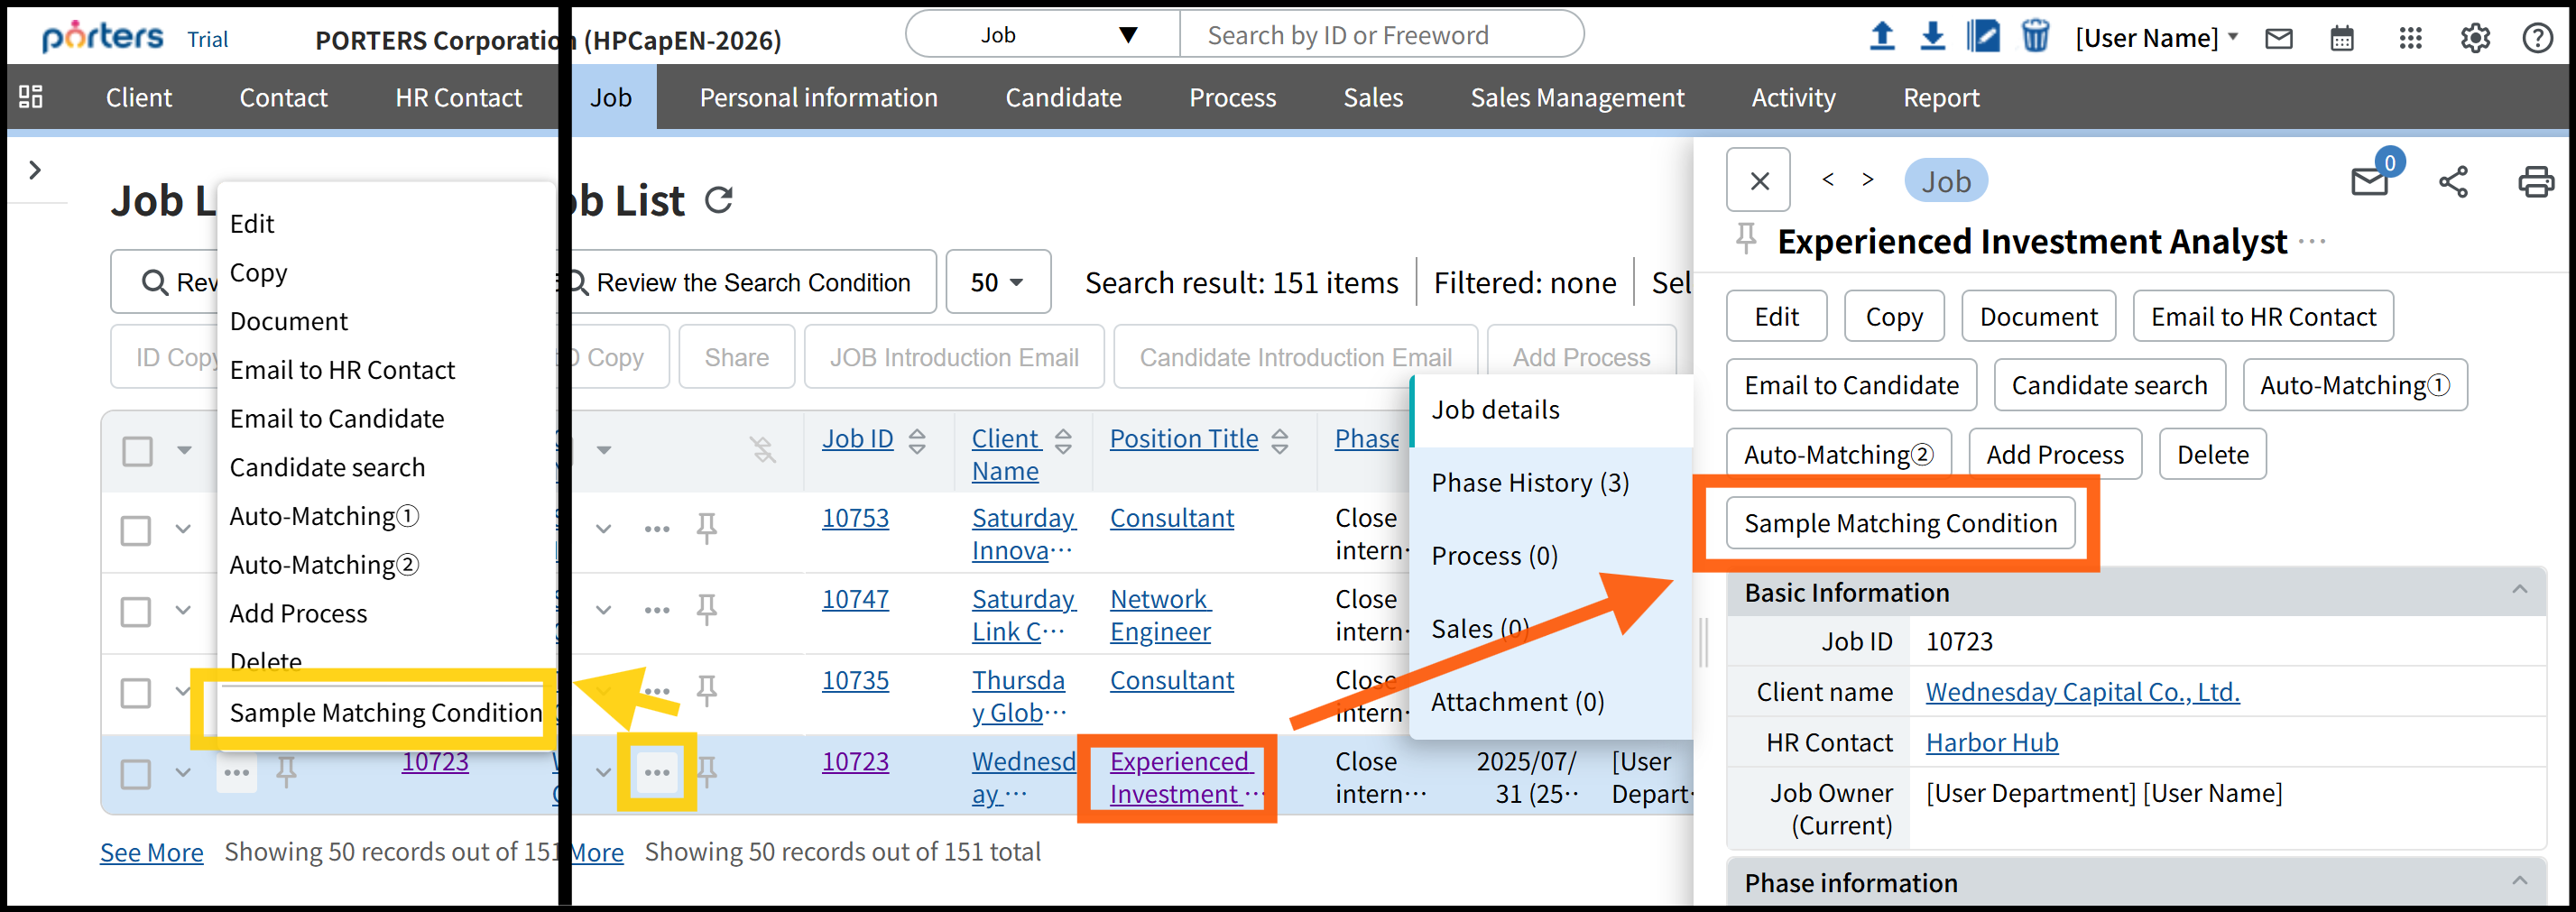This screenshot has height=912, width=2576.
Task: Open the help question mark icon
Action: (x=2538, y=39)
